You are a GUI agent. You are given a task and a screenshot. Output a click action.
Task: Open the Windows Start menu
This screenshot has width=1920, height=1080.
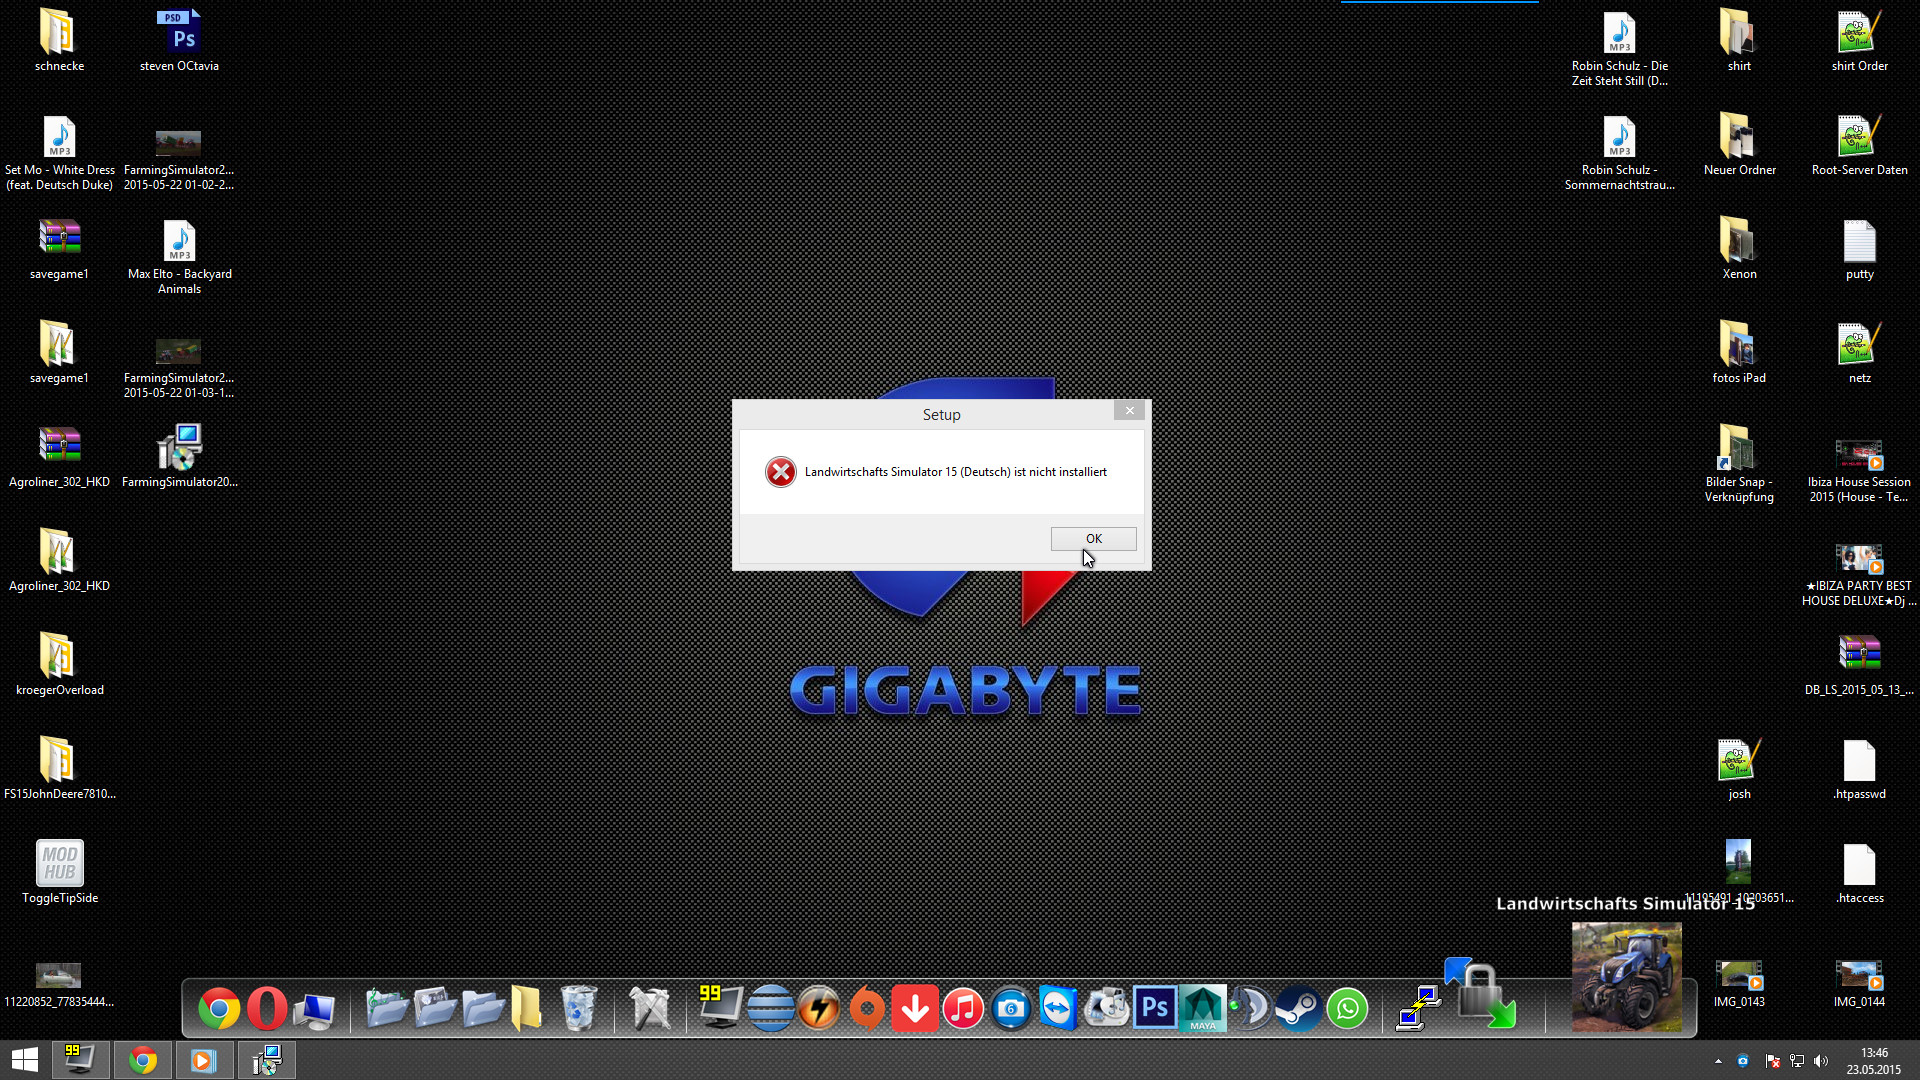point(25,1060)
